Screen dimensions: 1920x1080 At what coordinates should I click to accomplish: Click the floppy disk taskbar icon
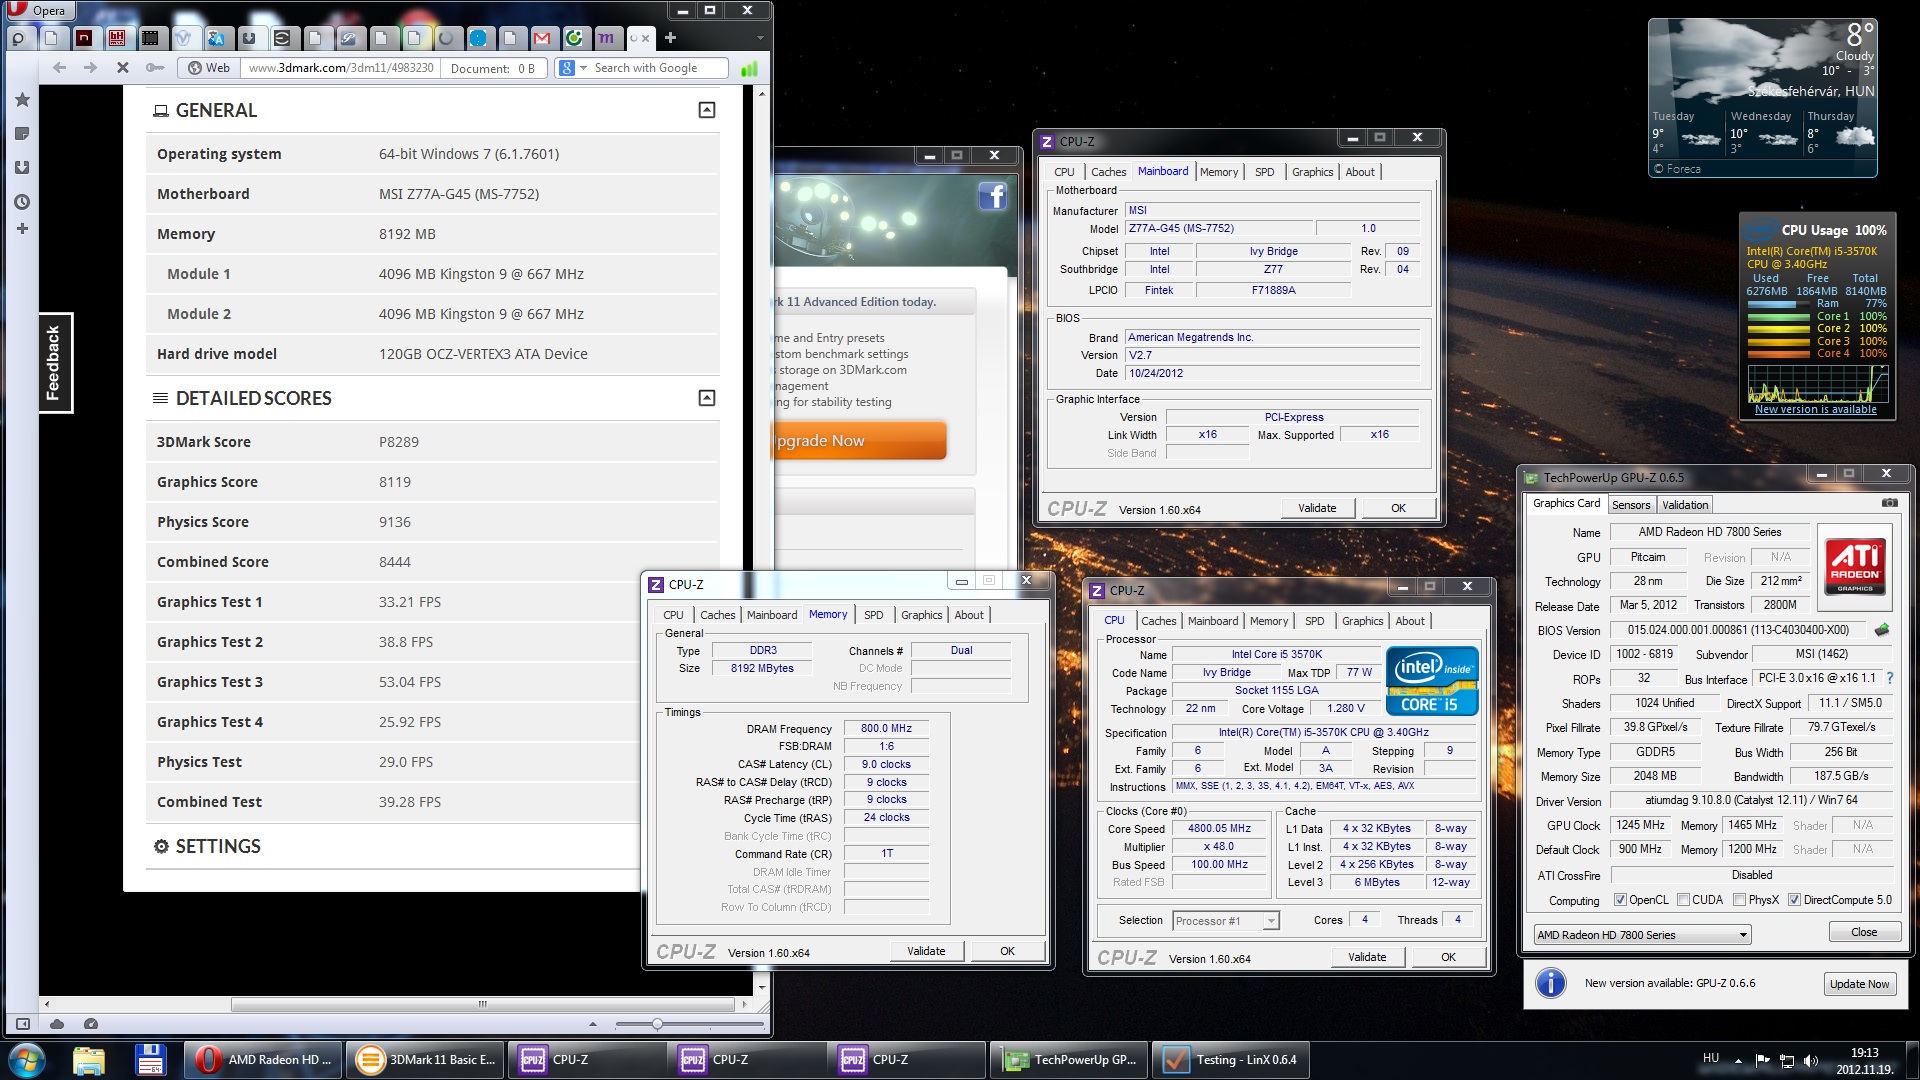pyautogui.click(x=150, y=1059)
